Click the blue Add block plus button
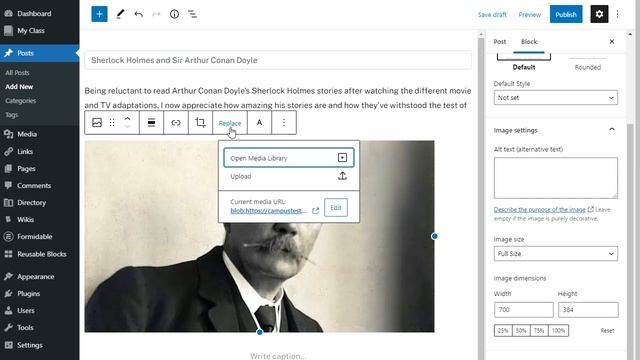The height and width of the screenshot is (360, 640). pyautogui.click(x=99, y=14)
